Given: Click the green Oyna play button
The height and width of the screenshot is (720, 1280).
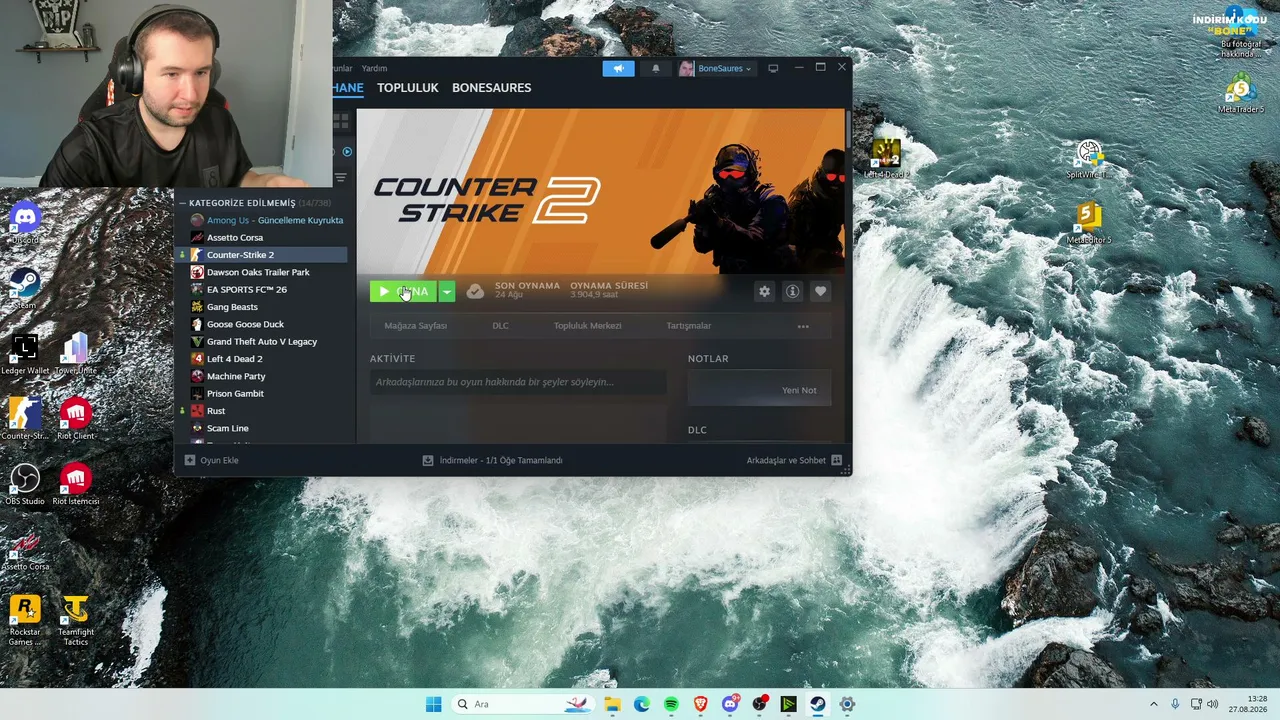Looking at the screenshot, I should click(x=403, y=291).
